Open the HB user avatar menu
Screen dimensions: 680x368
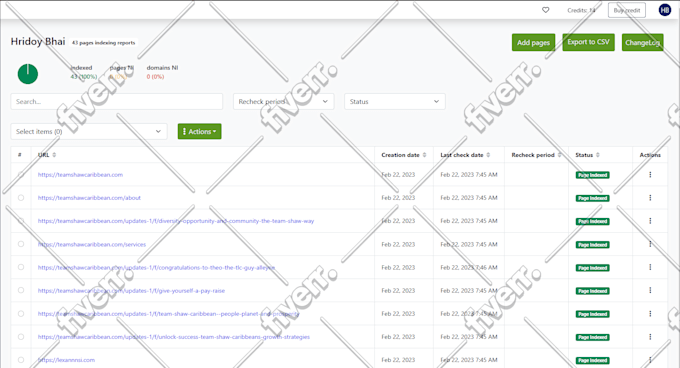(x=664, y=10)
